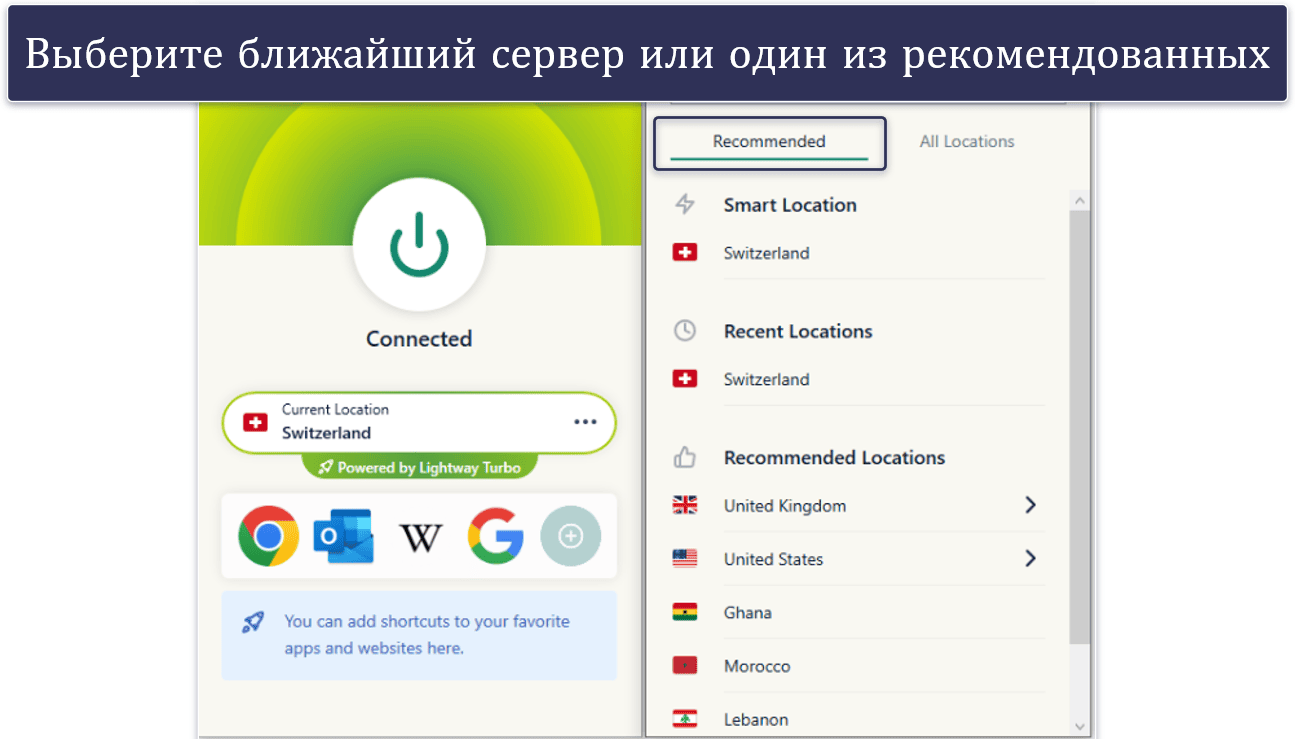1295x739 pixels.
Task: Expand United Kingdom server list chevron
Action: pos(1030,505)
